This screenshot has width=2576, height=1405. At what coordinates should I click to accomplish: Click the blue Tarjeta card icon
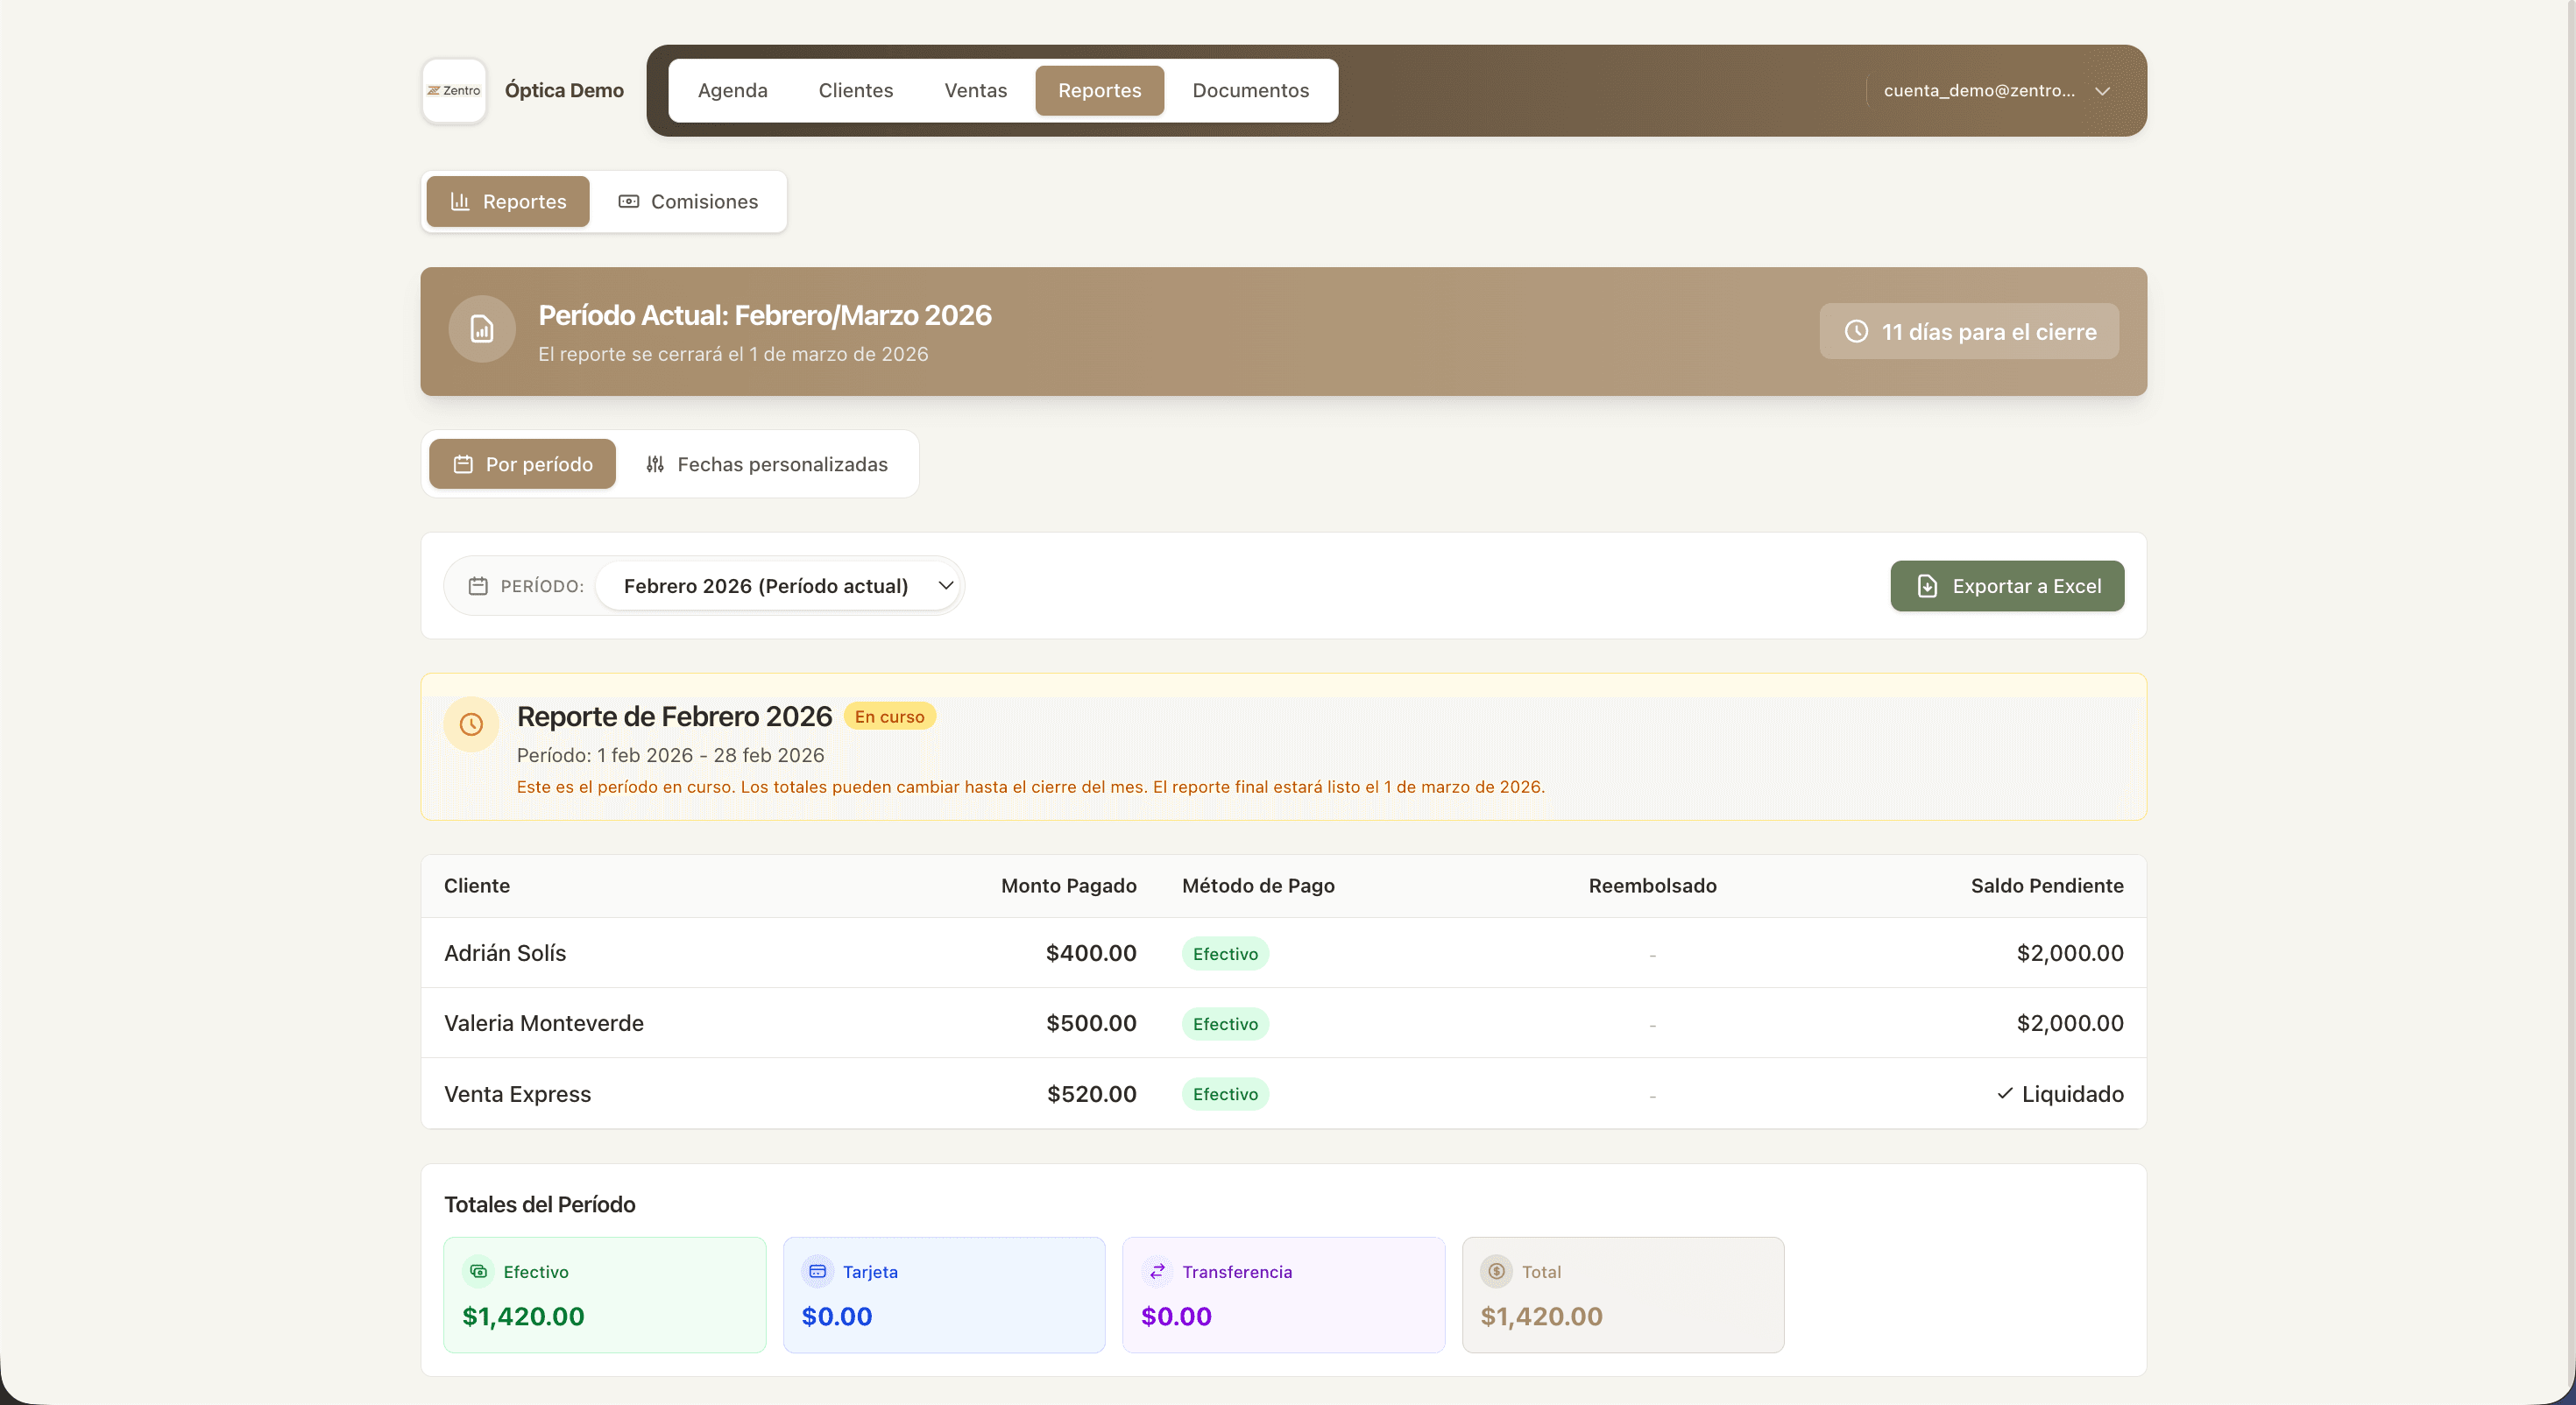(x=818, y=1271)
